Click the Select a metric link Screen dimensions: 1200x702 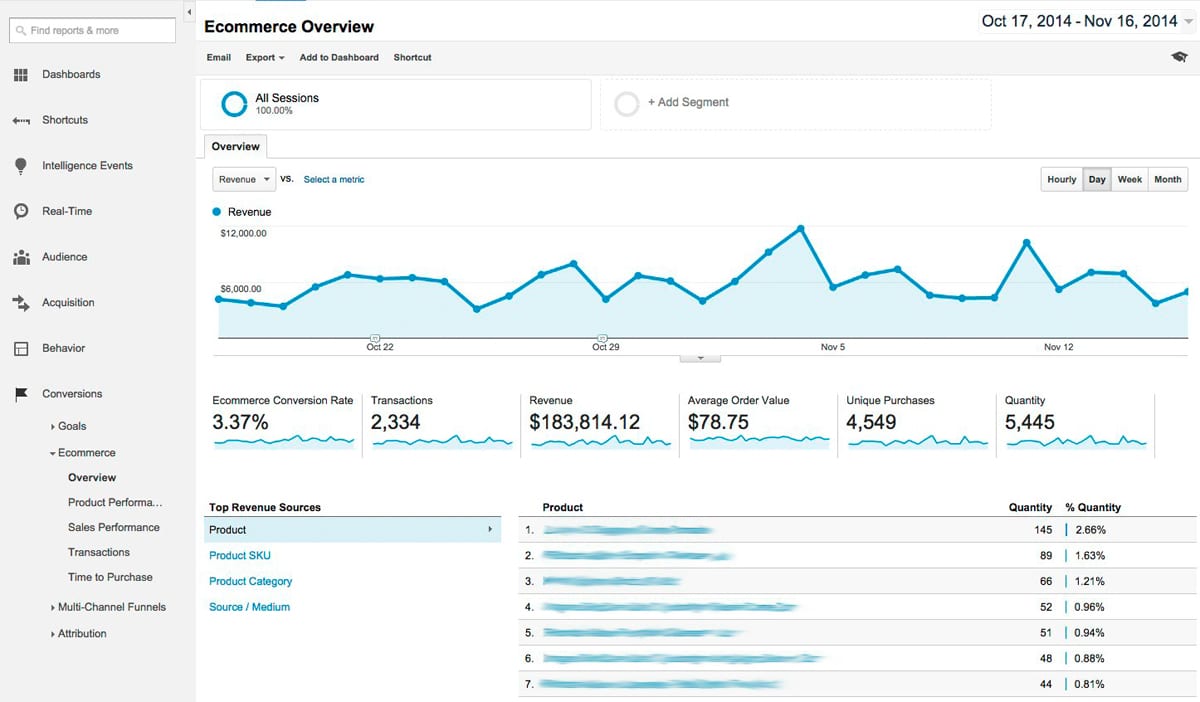pyautogui.click(x=333, y=179)
